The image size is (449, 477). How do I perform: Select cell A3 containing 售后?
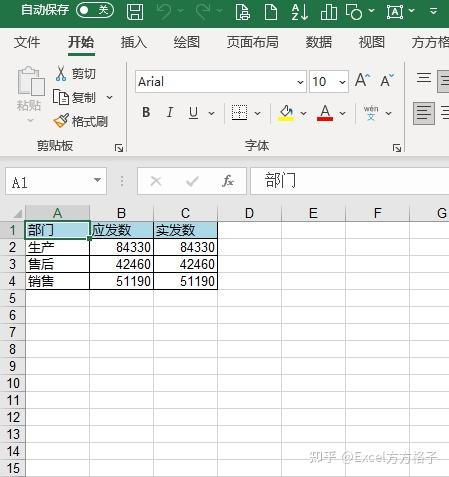point(57,264)
